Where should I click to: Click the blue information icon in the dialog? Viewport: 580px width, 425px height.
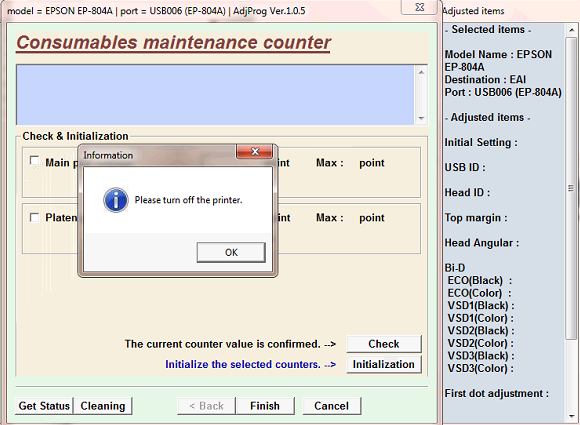coord(116,200)
